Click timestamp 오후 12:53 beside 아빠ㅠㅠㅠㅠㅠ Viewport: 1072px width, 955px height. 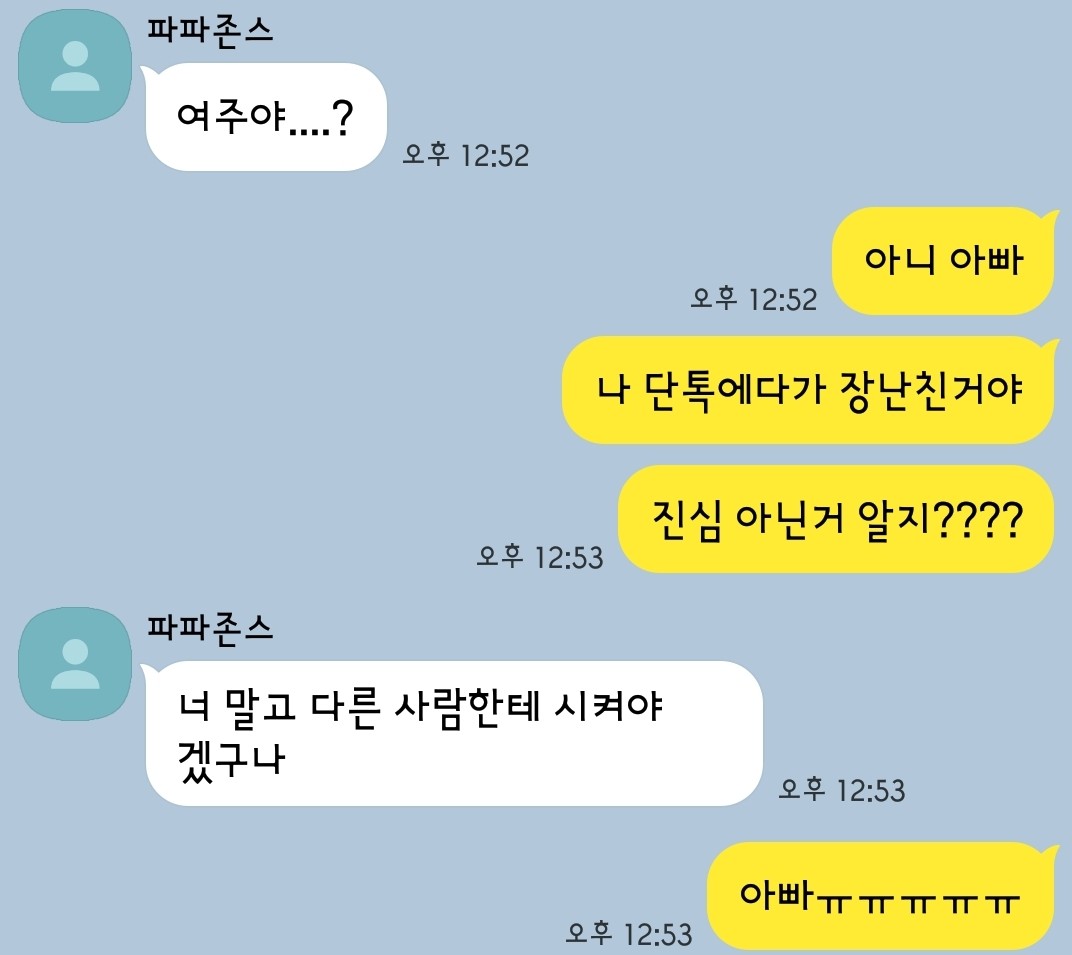[629, 933]
